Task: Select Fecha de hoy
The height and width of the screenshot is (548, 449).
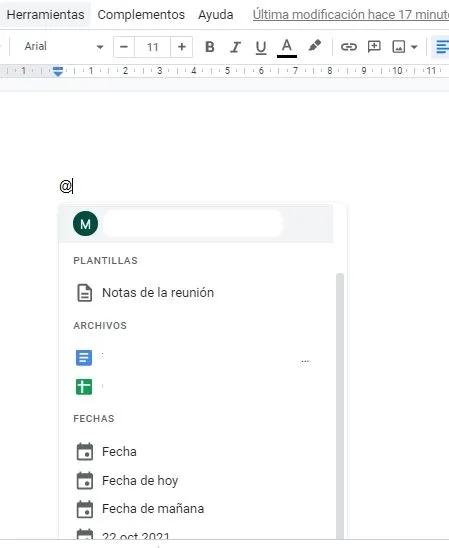Action: tap(196, 481)
